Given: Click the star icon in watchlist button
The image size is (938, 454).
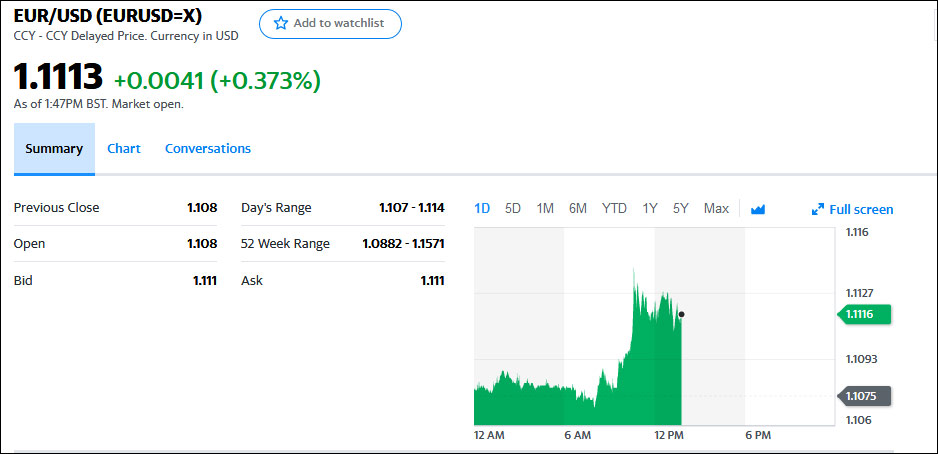Looking at the screenshot, I should pyautogui.click(x=281, y=23).
